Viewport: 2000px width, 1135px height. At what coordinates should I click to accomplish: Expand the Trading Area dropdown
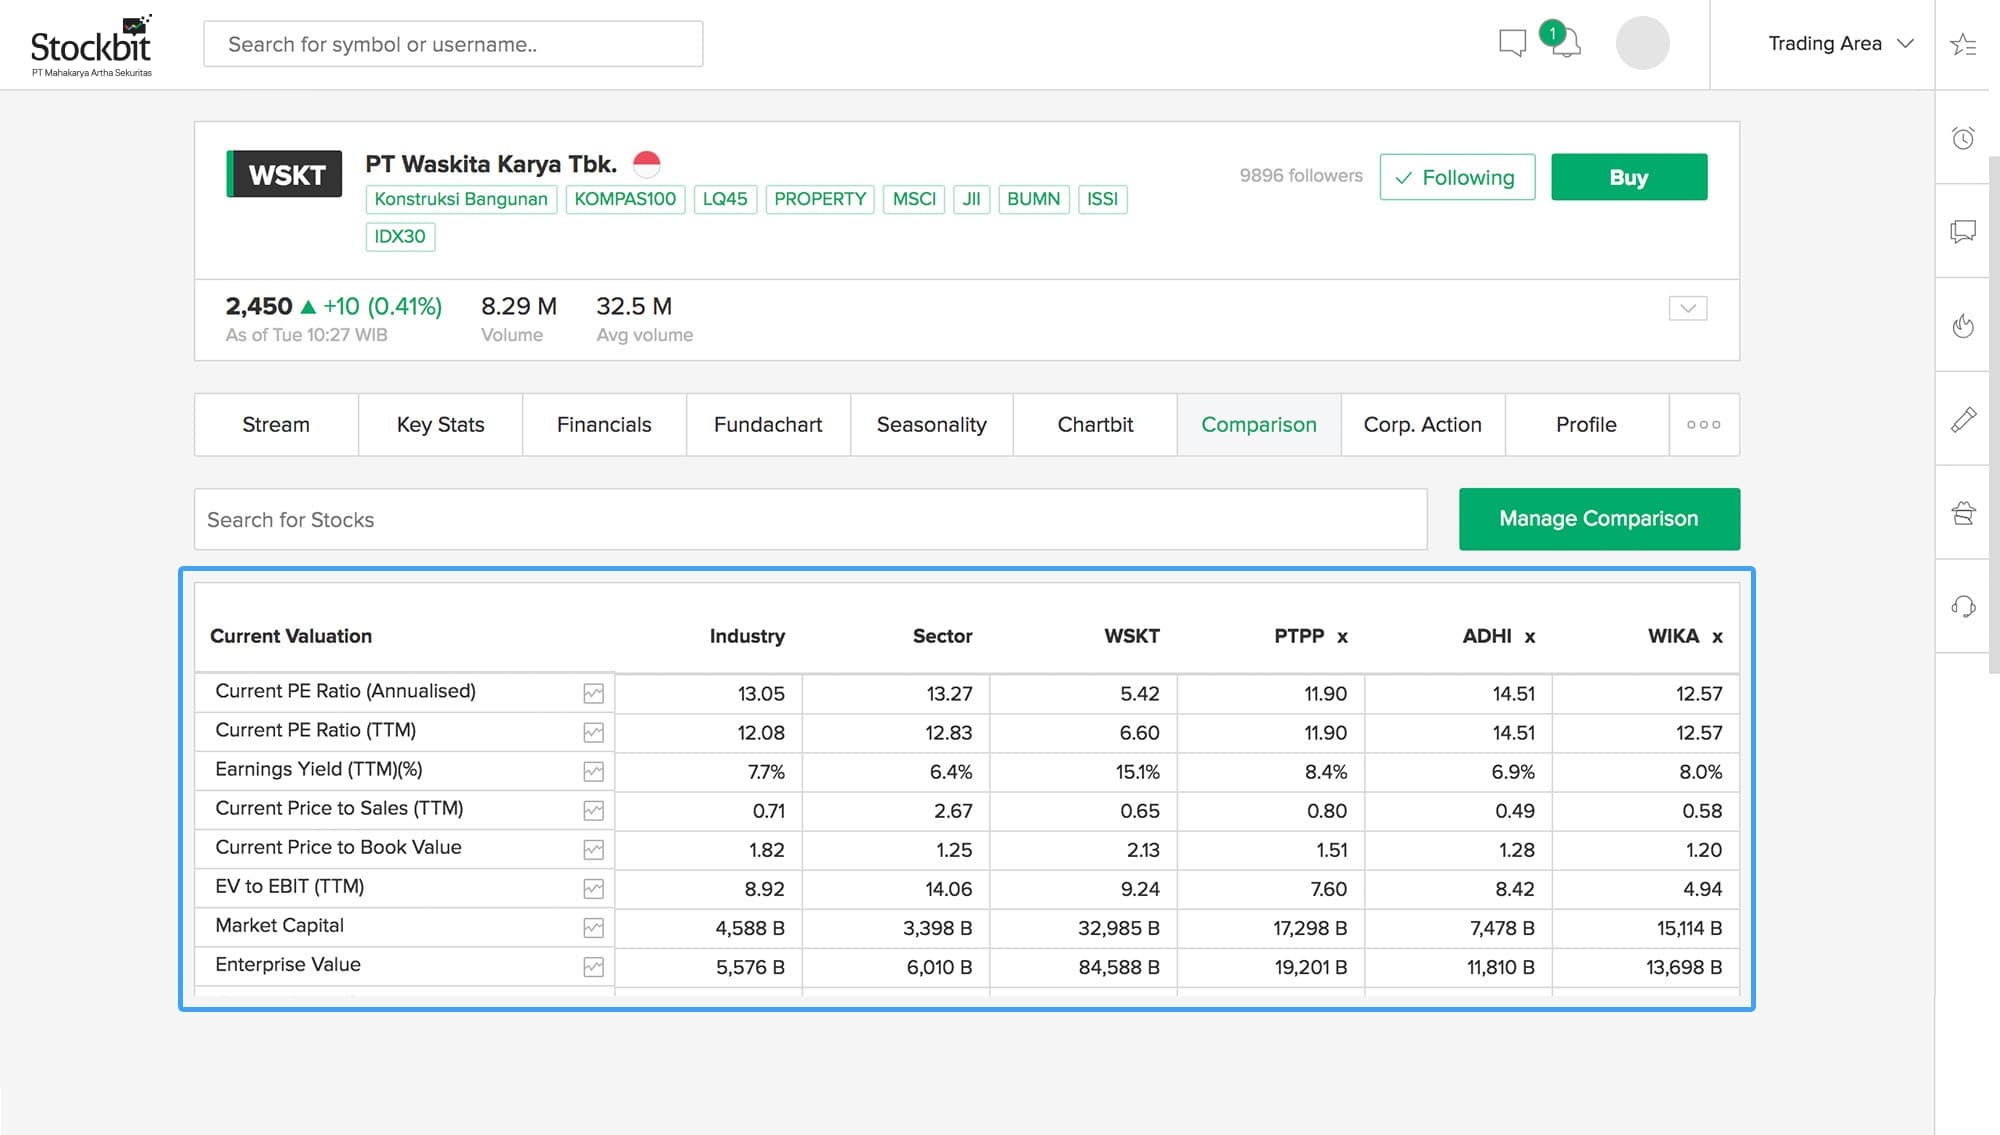(1839, 43)
